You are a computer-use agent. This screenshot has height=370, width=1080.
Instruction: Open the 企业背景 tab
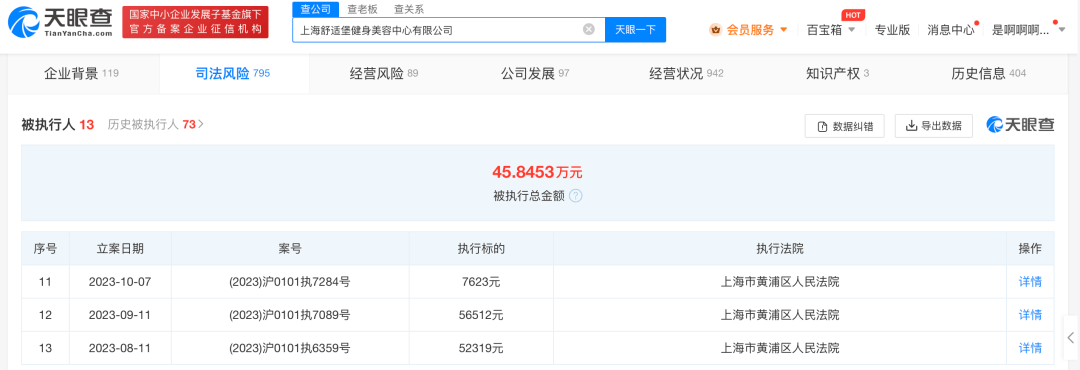coord(83,74)
